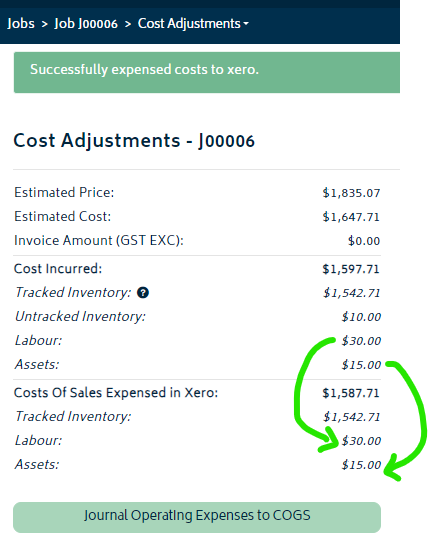
Task: Click the success message banner
Action: click(207, 72)
